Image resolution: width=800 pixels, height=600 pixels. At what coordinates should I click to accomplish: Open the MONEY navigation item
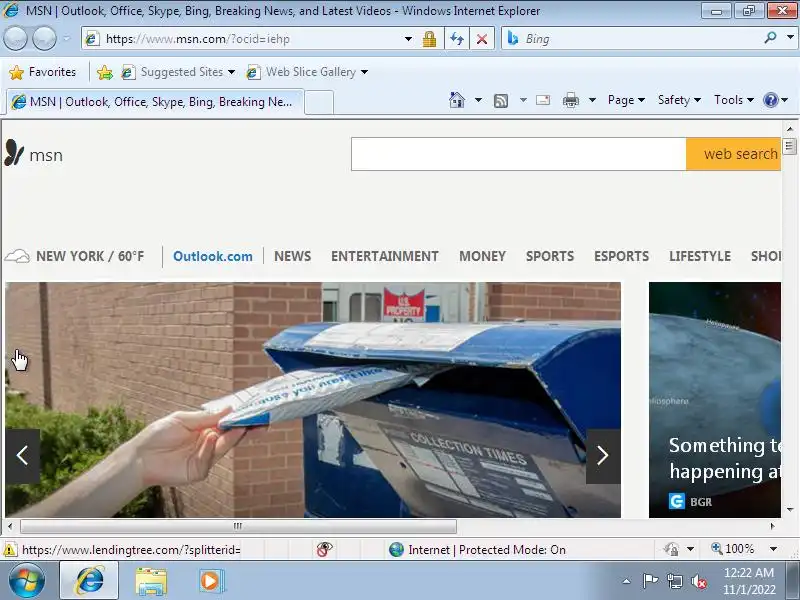pyautogui.click(x=482, y=256)
